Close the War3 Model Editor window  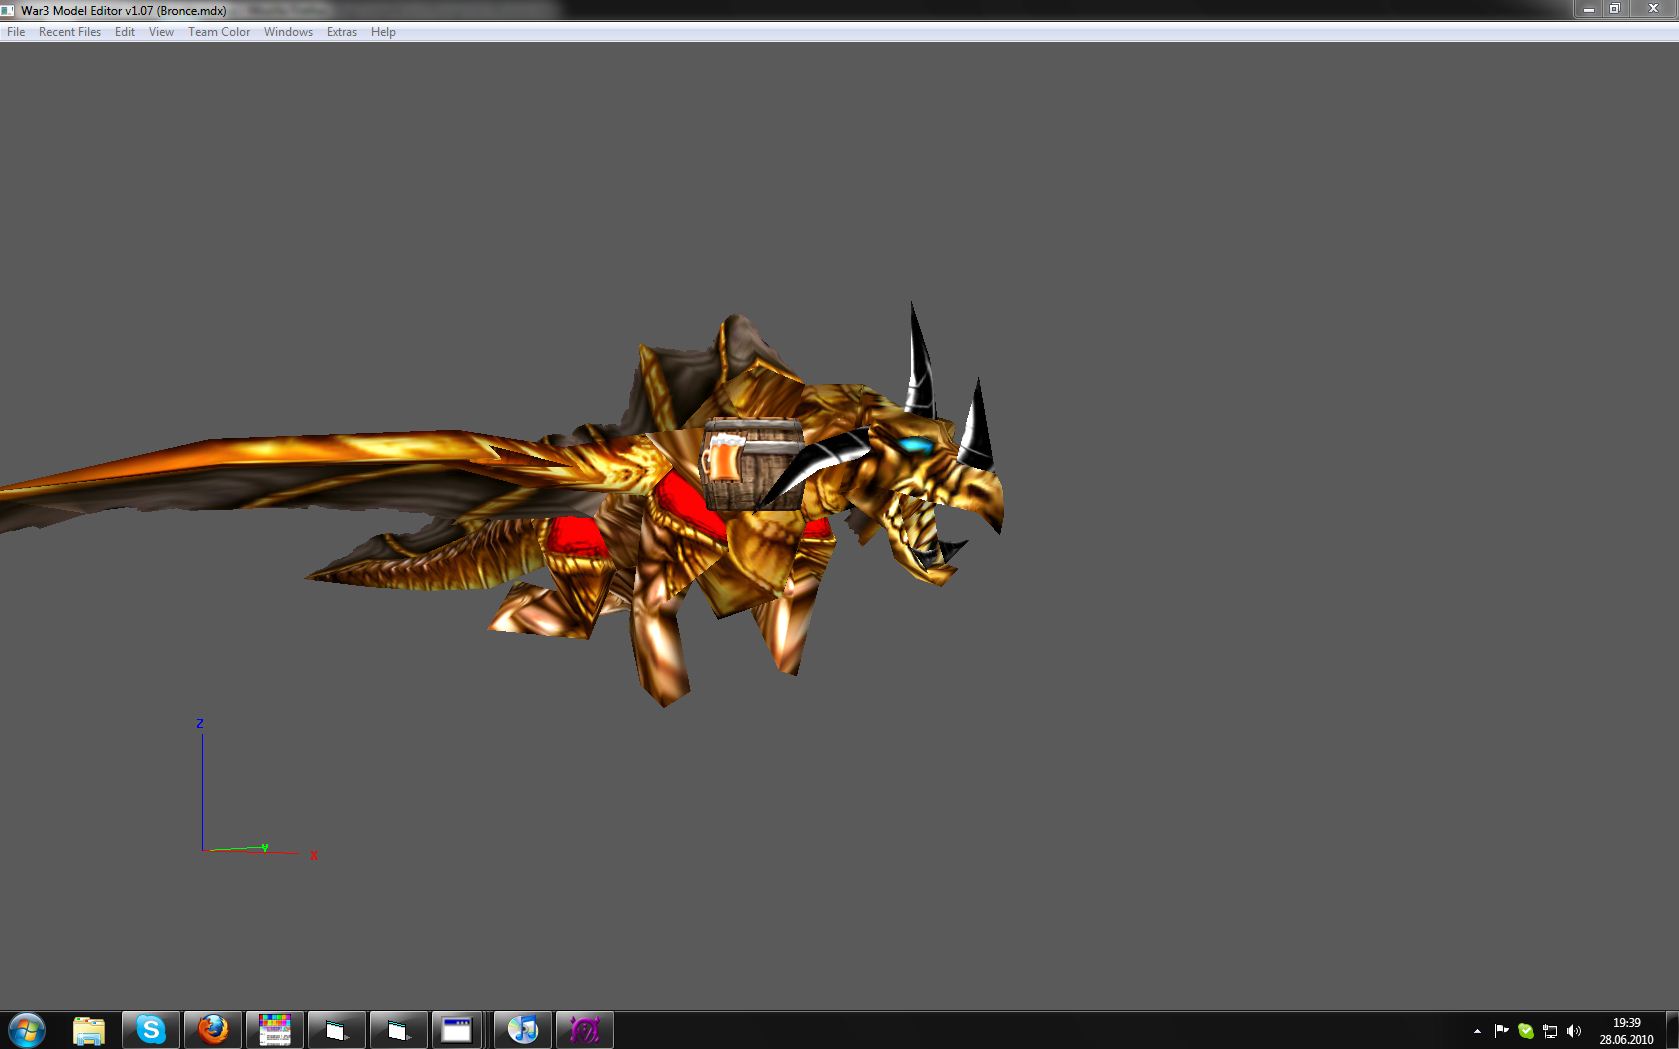pos(1652,9)
